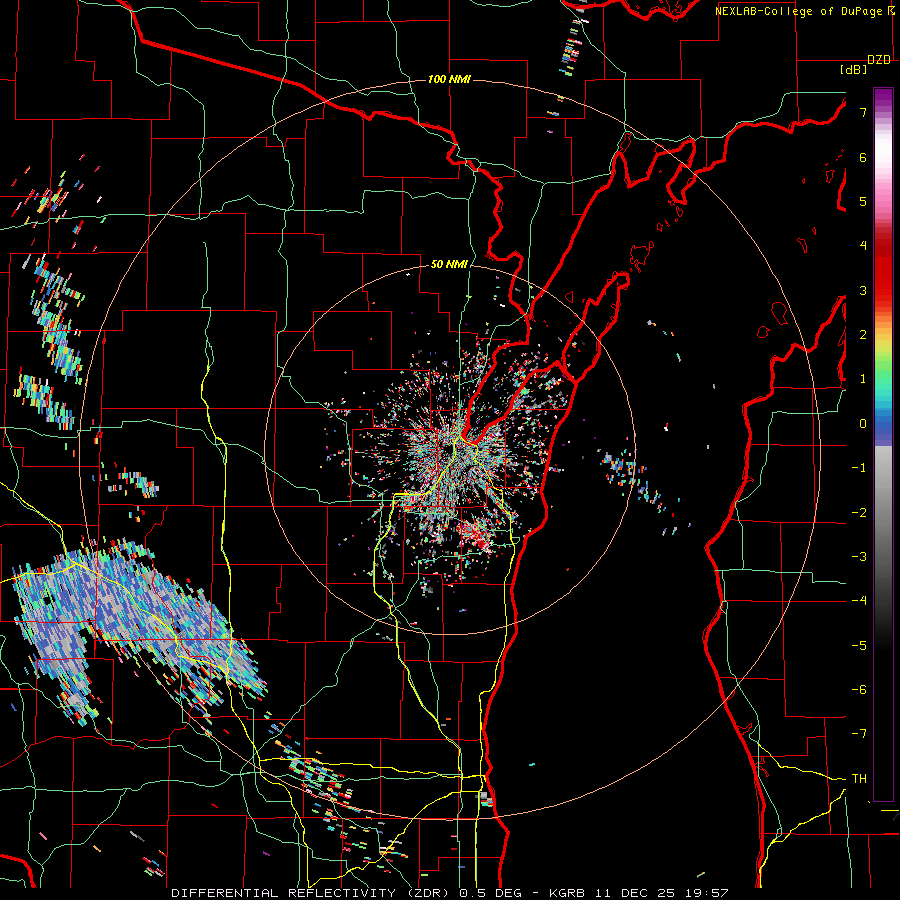Select the -7 value on color scale
Image resolution: width=900 pixels, height=900 pixels.
pos(859,734)
